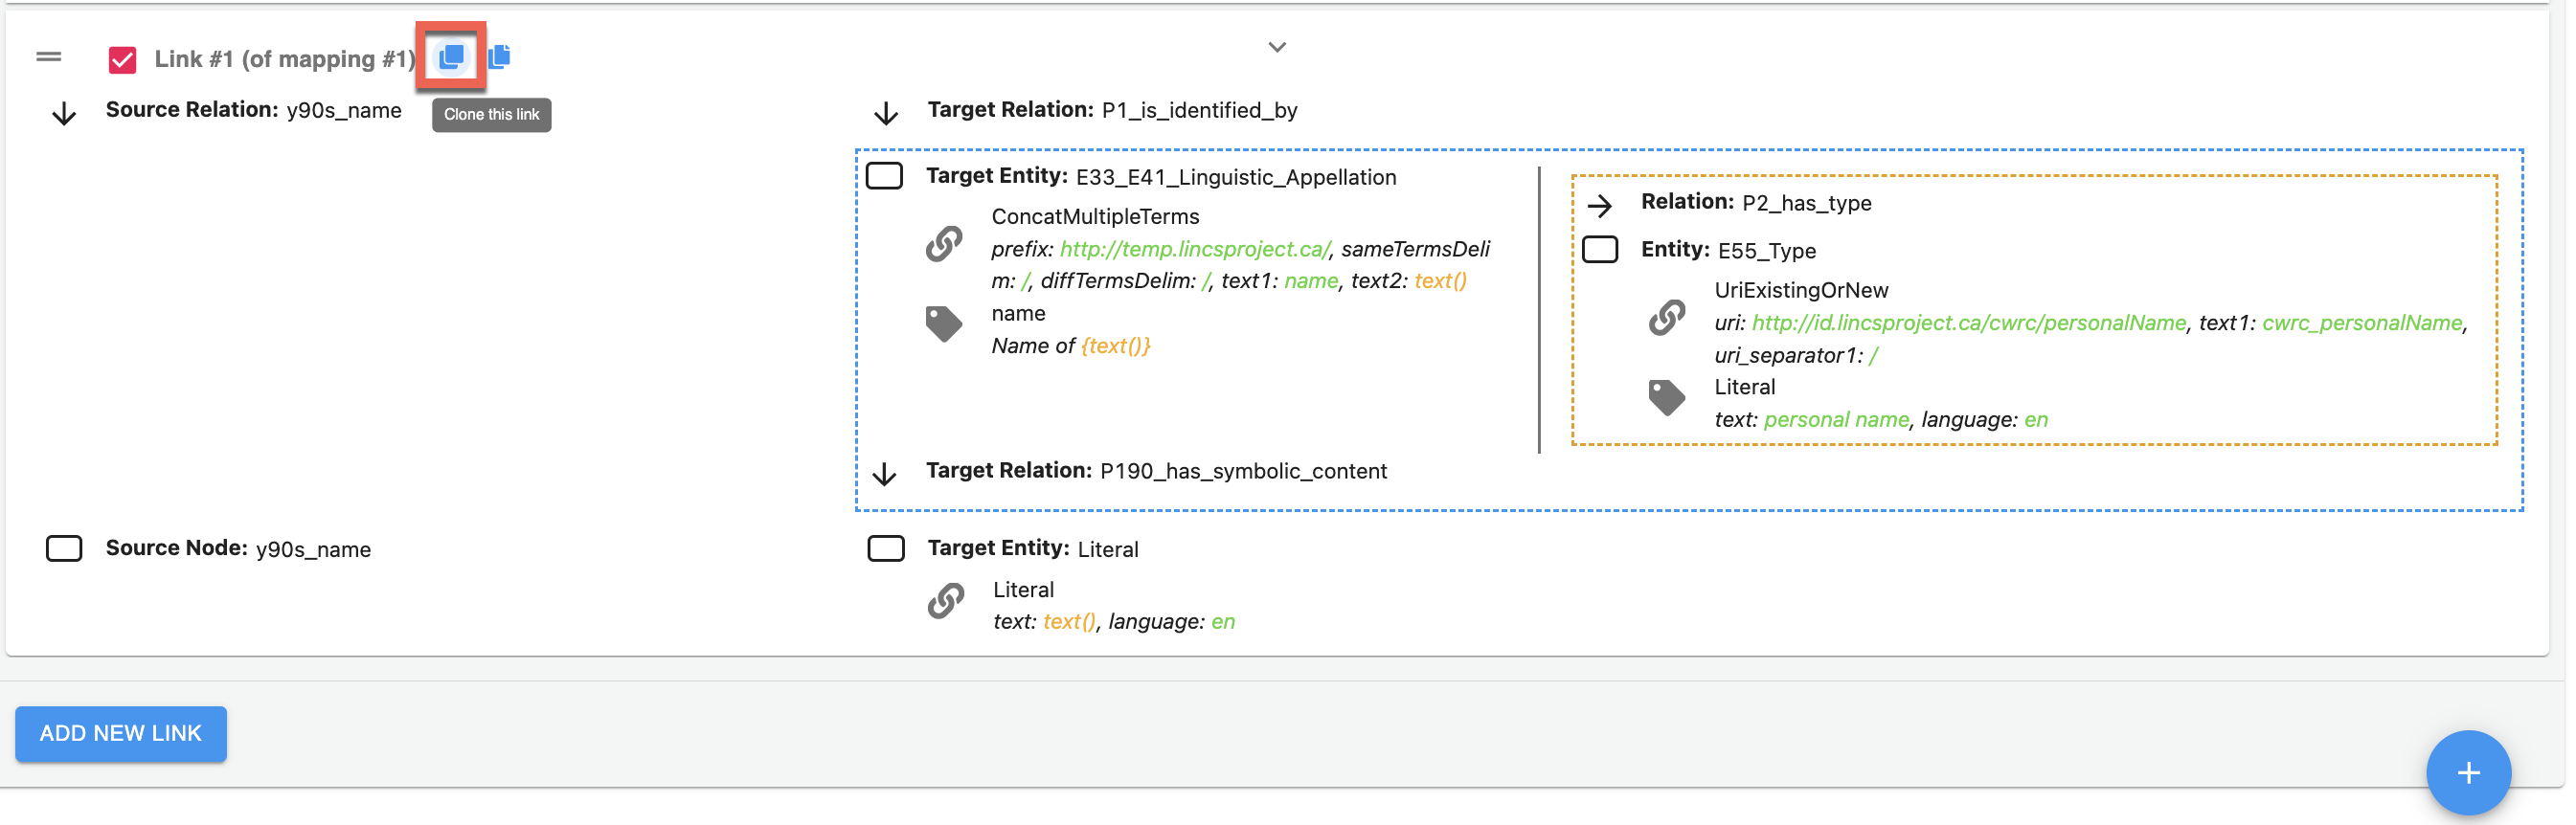Grab the drag handle left of Link #1
Viewport: 2576px width, 825px height.
49,57
